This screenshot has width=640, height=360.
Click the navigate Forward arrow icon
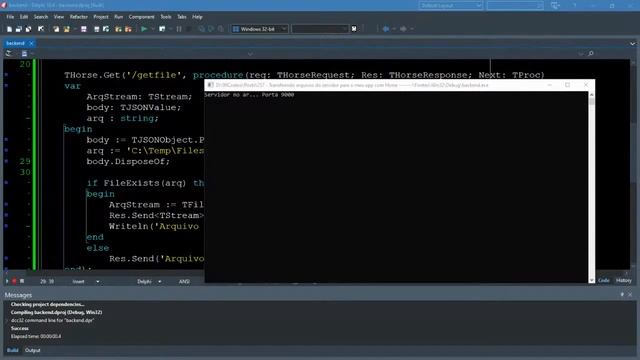pos(403,29)
